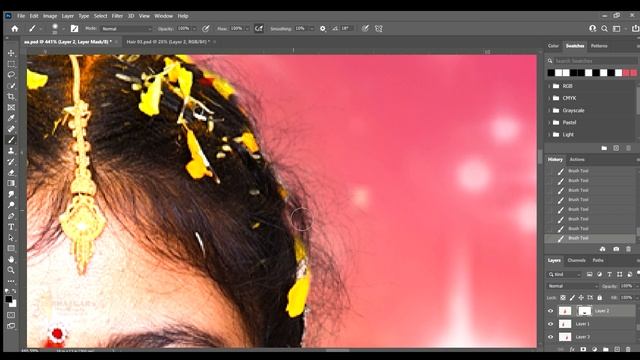Create new snapshot with History camera icon
640x360 pixels.
pos(616,249)
